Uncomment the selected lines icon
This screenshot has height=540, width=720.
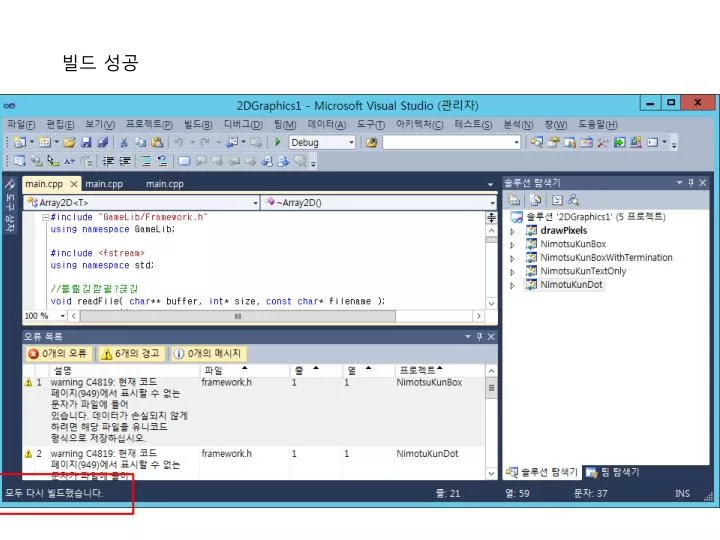[162, 161]
